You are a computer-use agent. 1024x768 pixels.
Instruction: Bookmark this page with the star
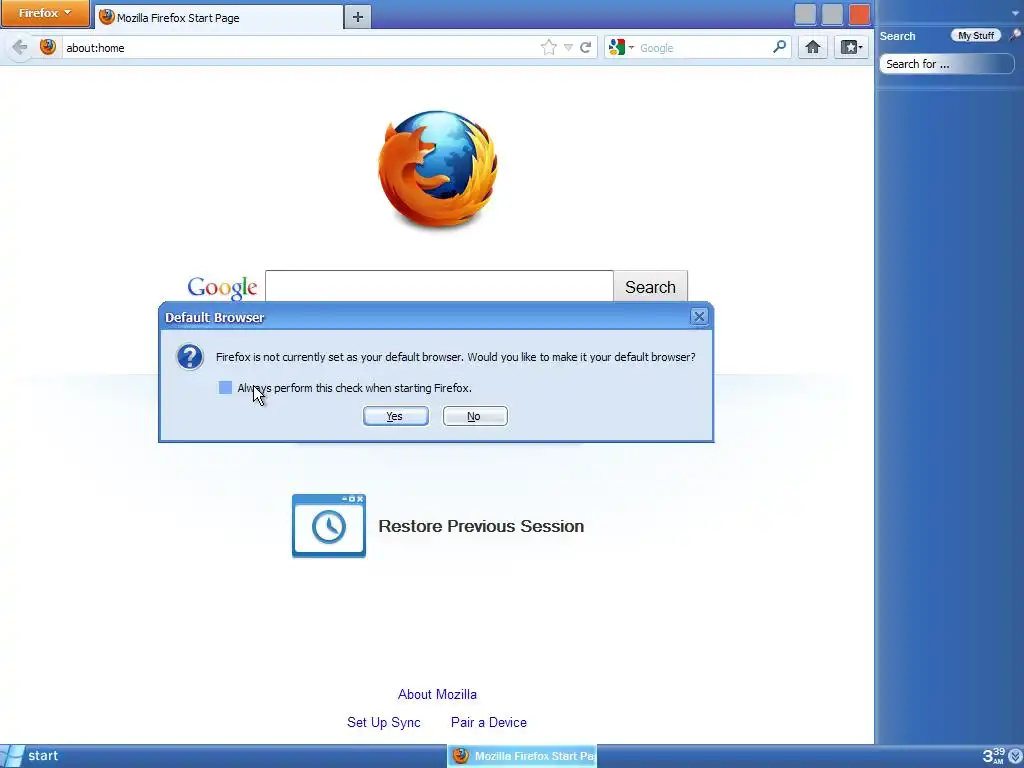[549, 47]
